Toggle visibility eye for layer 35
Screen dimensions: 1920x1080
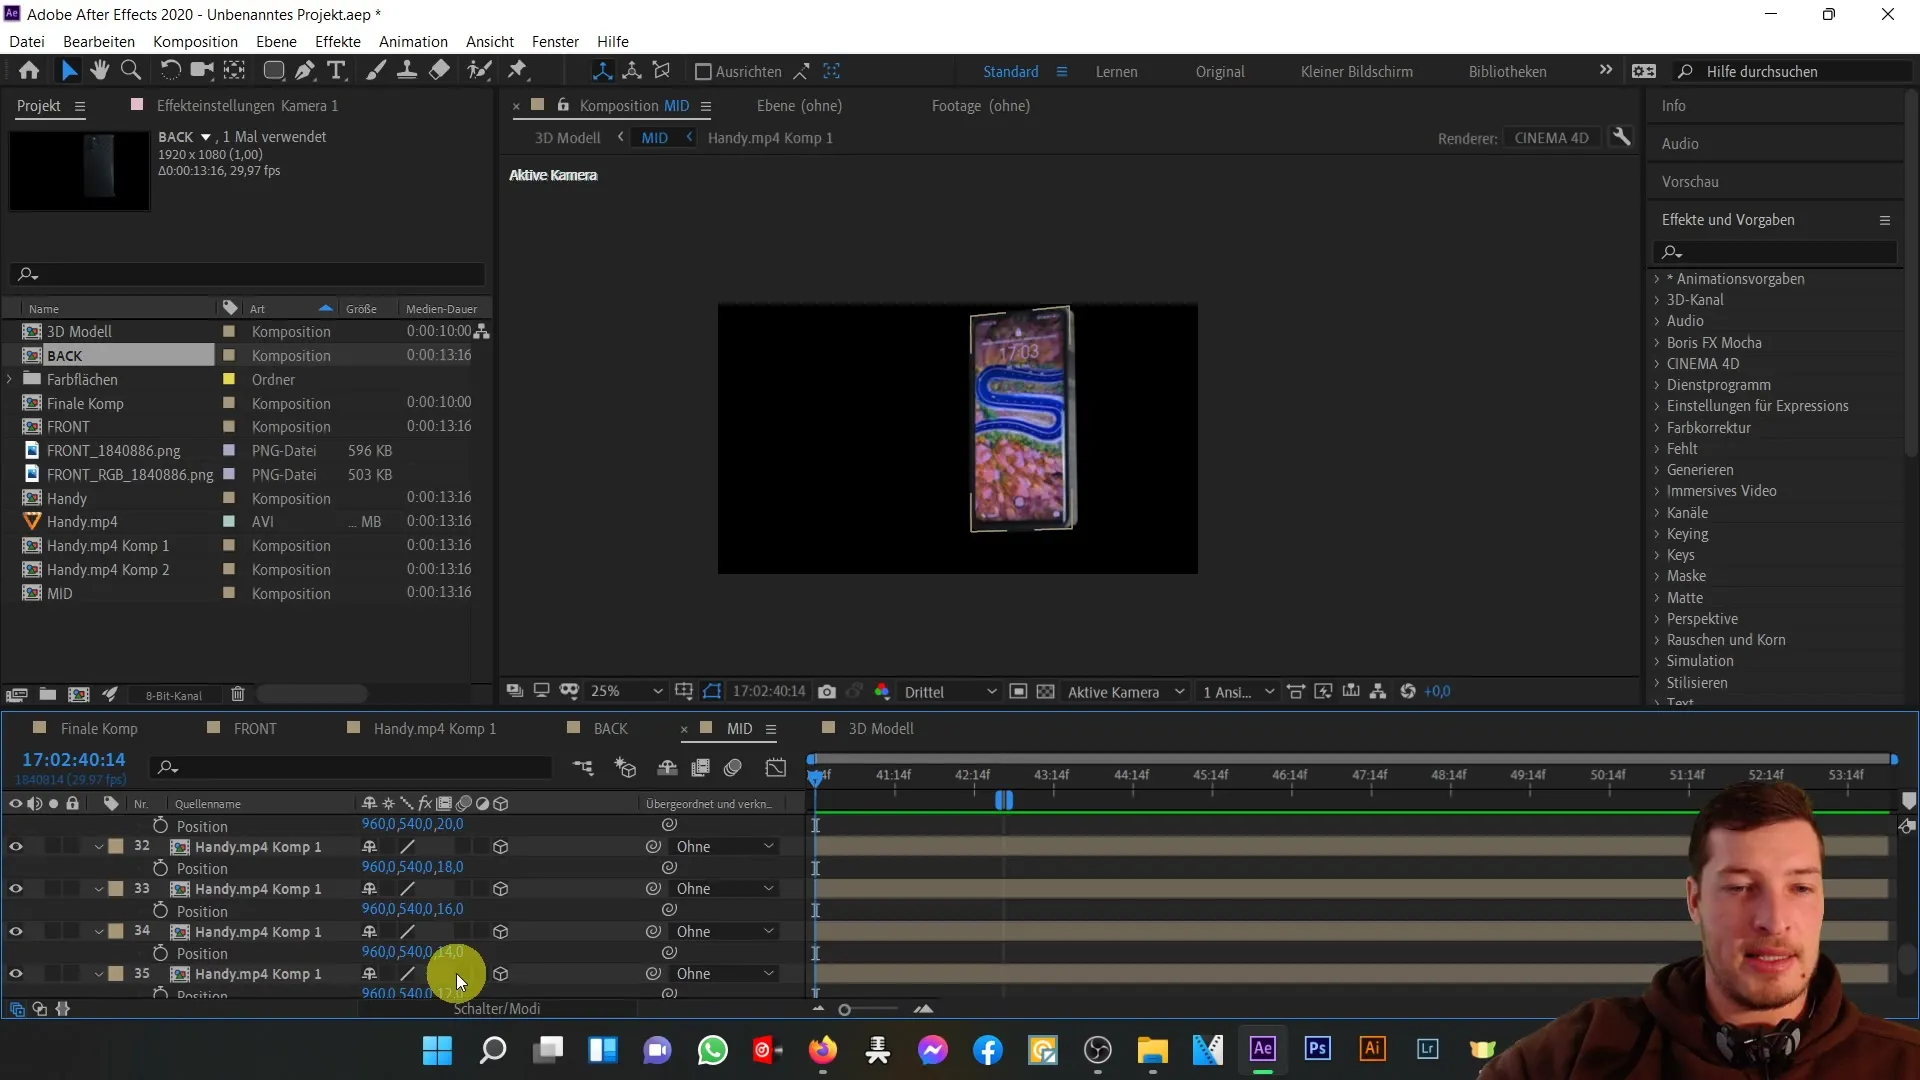coord(15,973)
